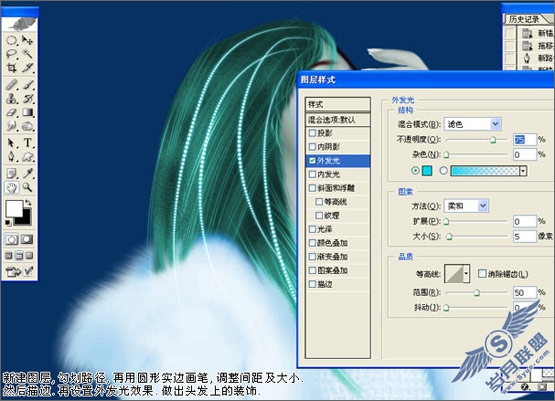
Task: Select the Path Selection arrow tool
Action: (11, 143)
